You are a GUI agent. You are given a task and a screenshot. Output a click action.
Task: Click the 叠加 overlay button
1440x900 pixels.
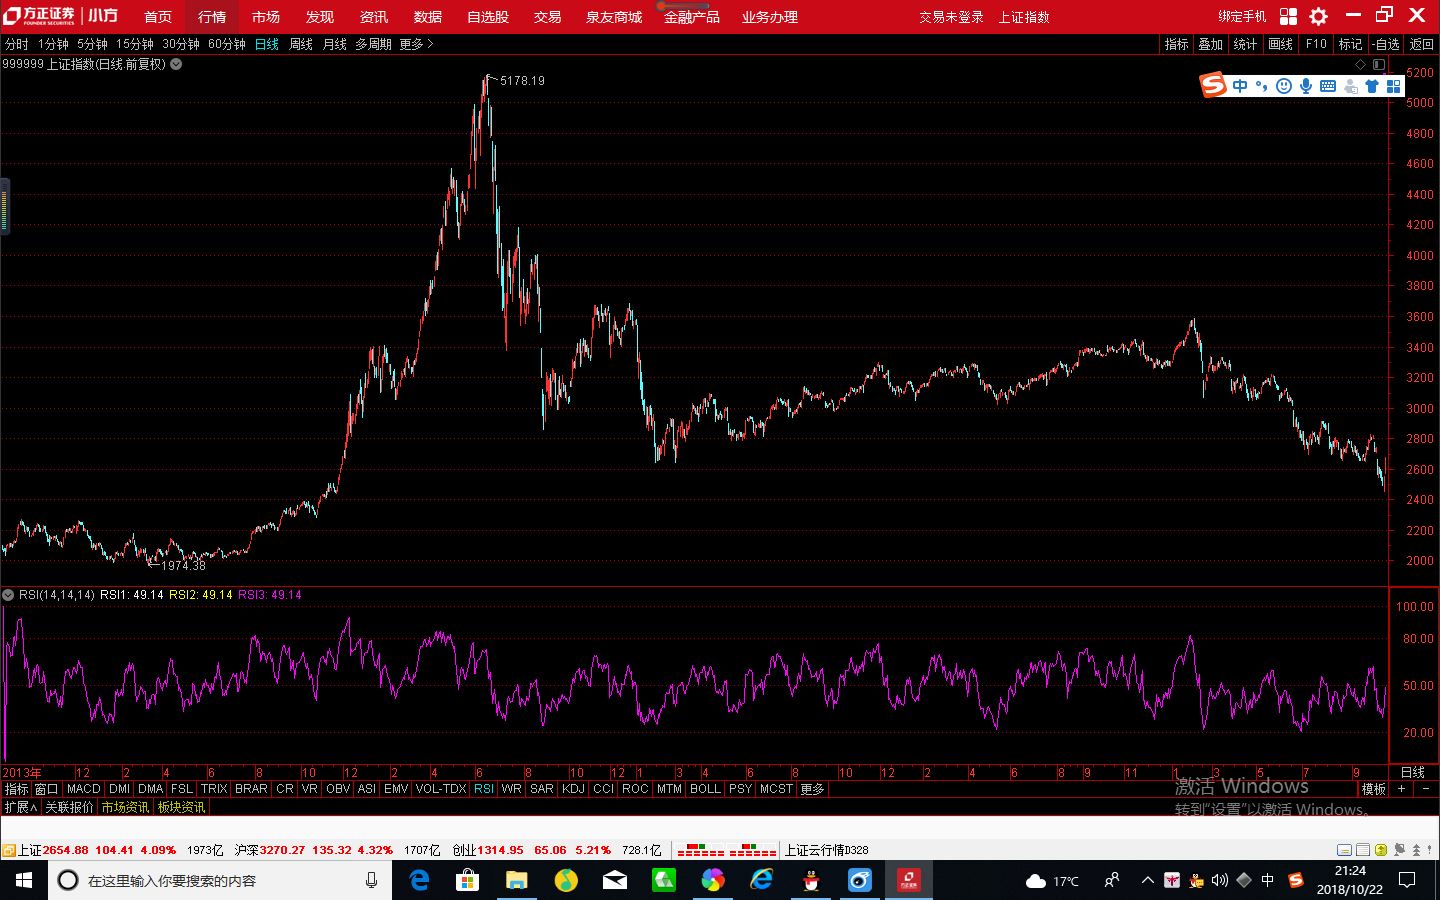coord(1211,44)
